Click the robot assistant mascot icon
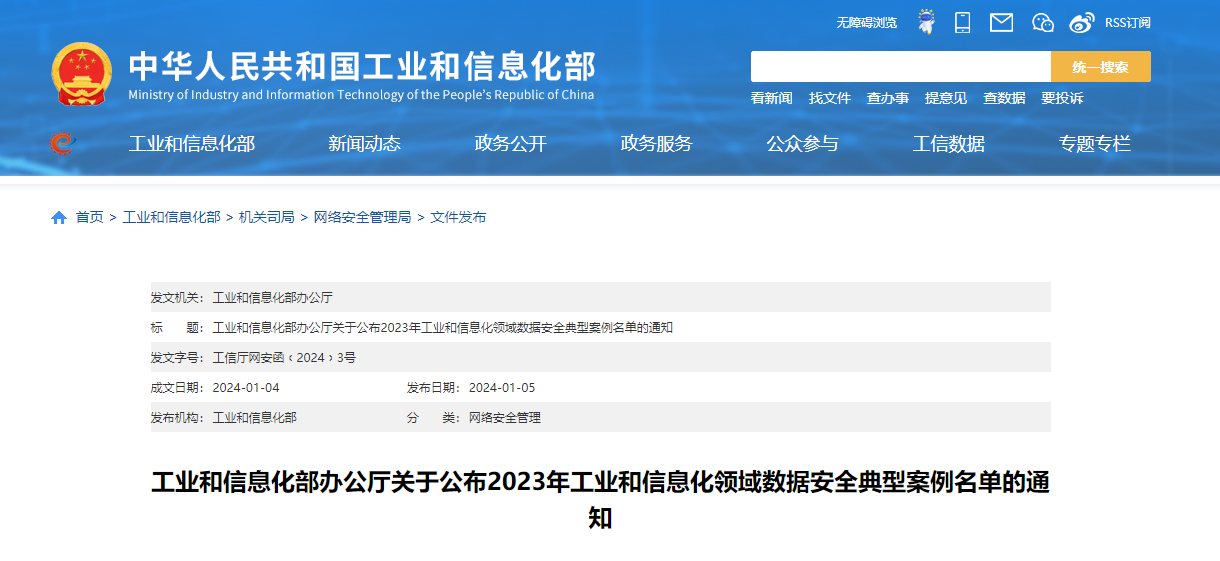The height and width of the screenshot is (561, 1220). [x=926, y=22]
